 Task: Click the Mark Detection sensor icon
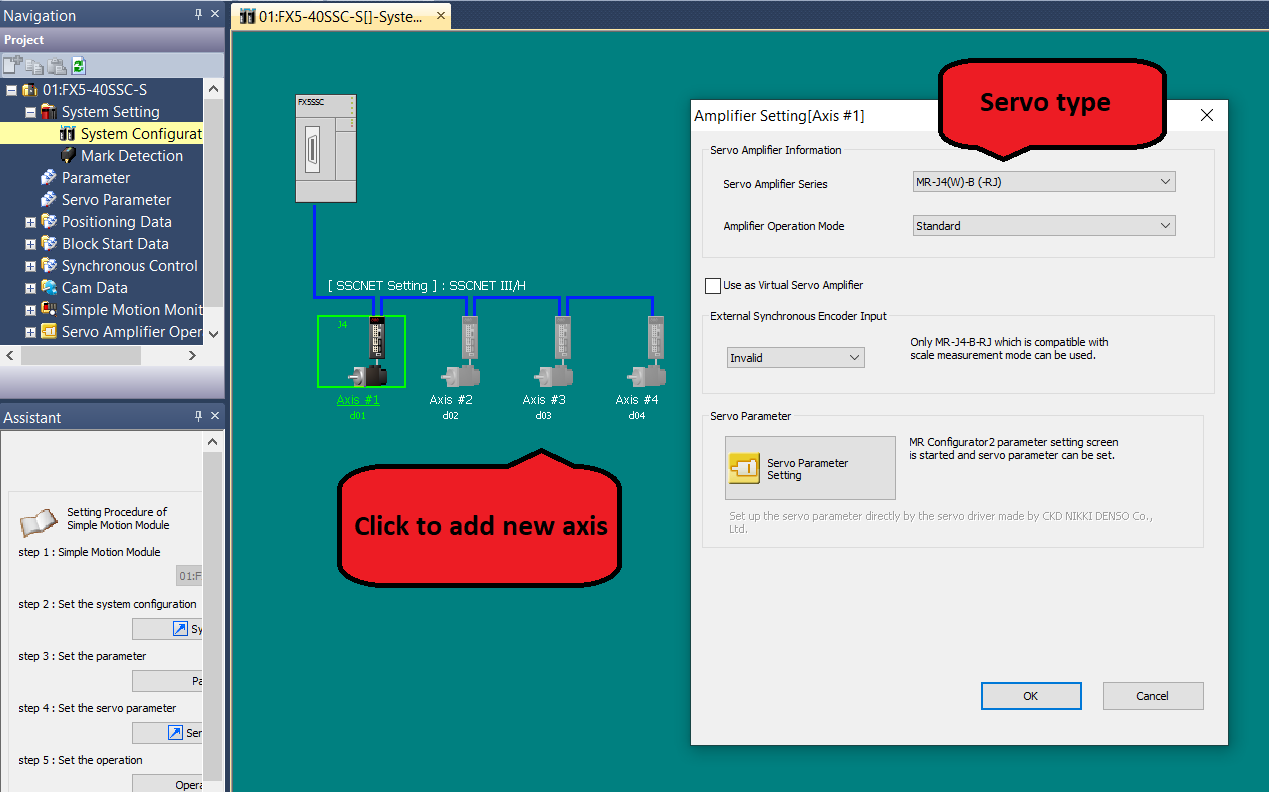(x=68, y=156)
